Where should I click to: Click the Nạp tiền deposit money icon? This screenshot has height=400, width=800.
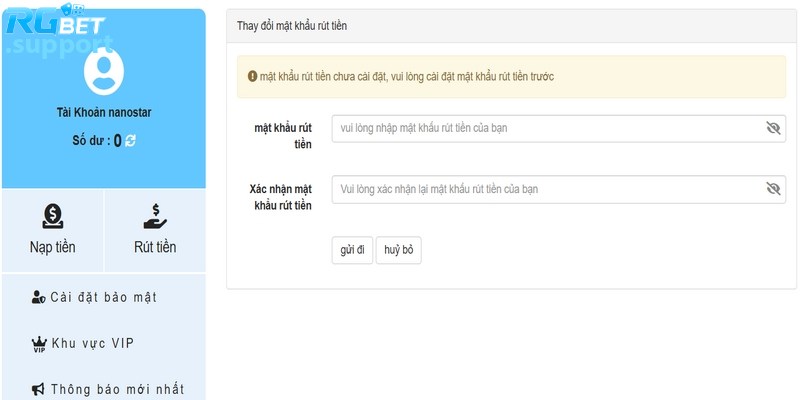click(x=53, y=216)
